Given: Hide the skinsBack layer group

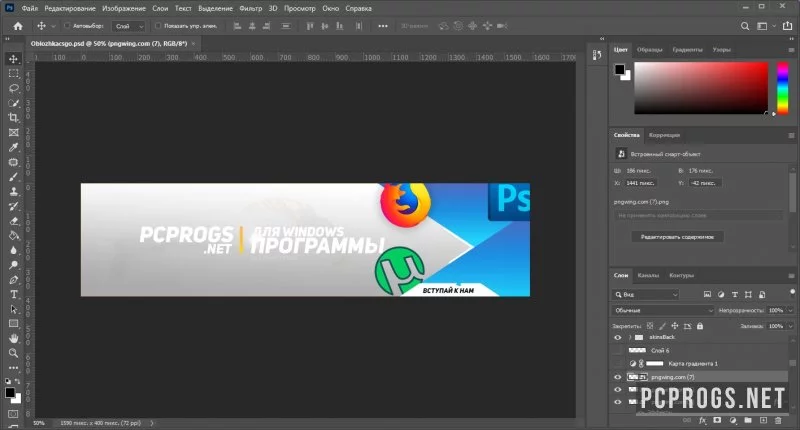Looking at the screenshot, I should pyautogui.click(x=618, y=337).
